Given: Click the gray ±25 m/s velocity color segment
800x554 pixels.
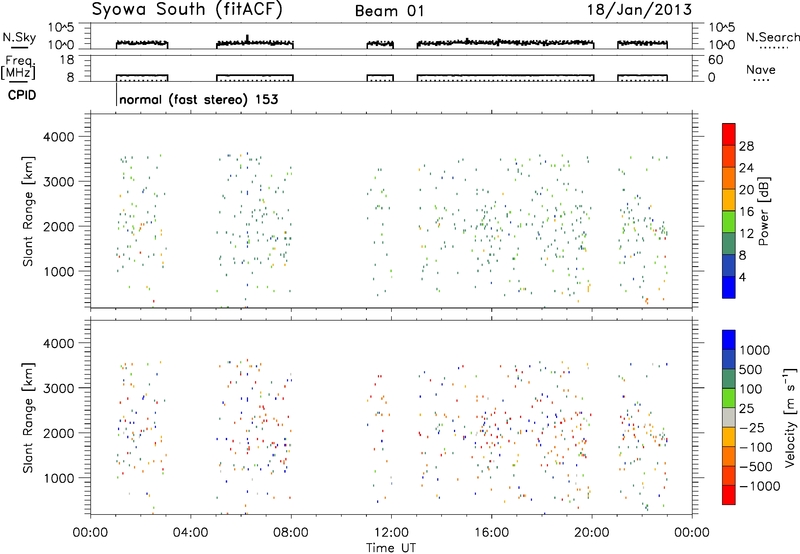Looking at the screenshot, I should point(729,417).
